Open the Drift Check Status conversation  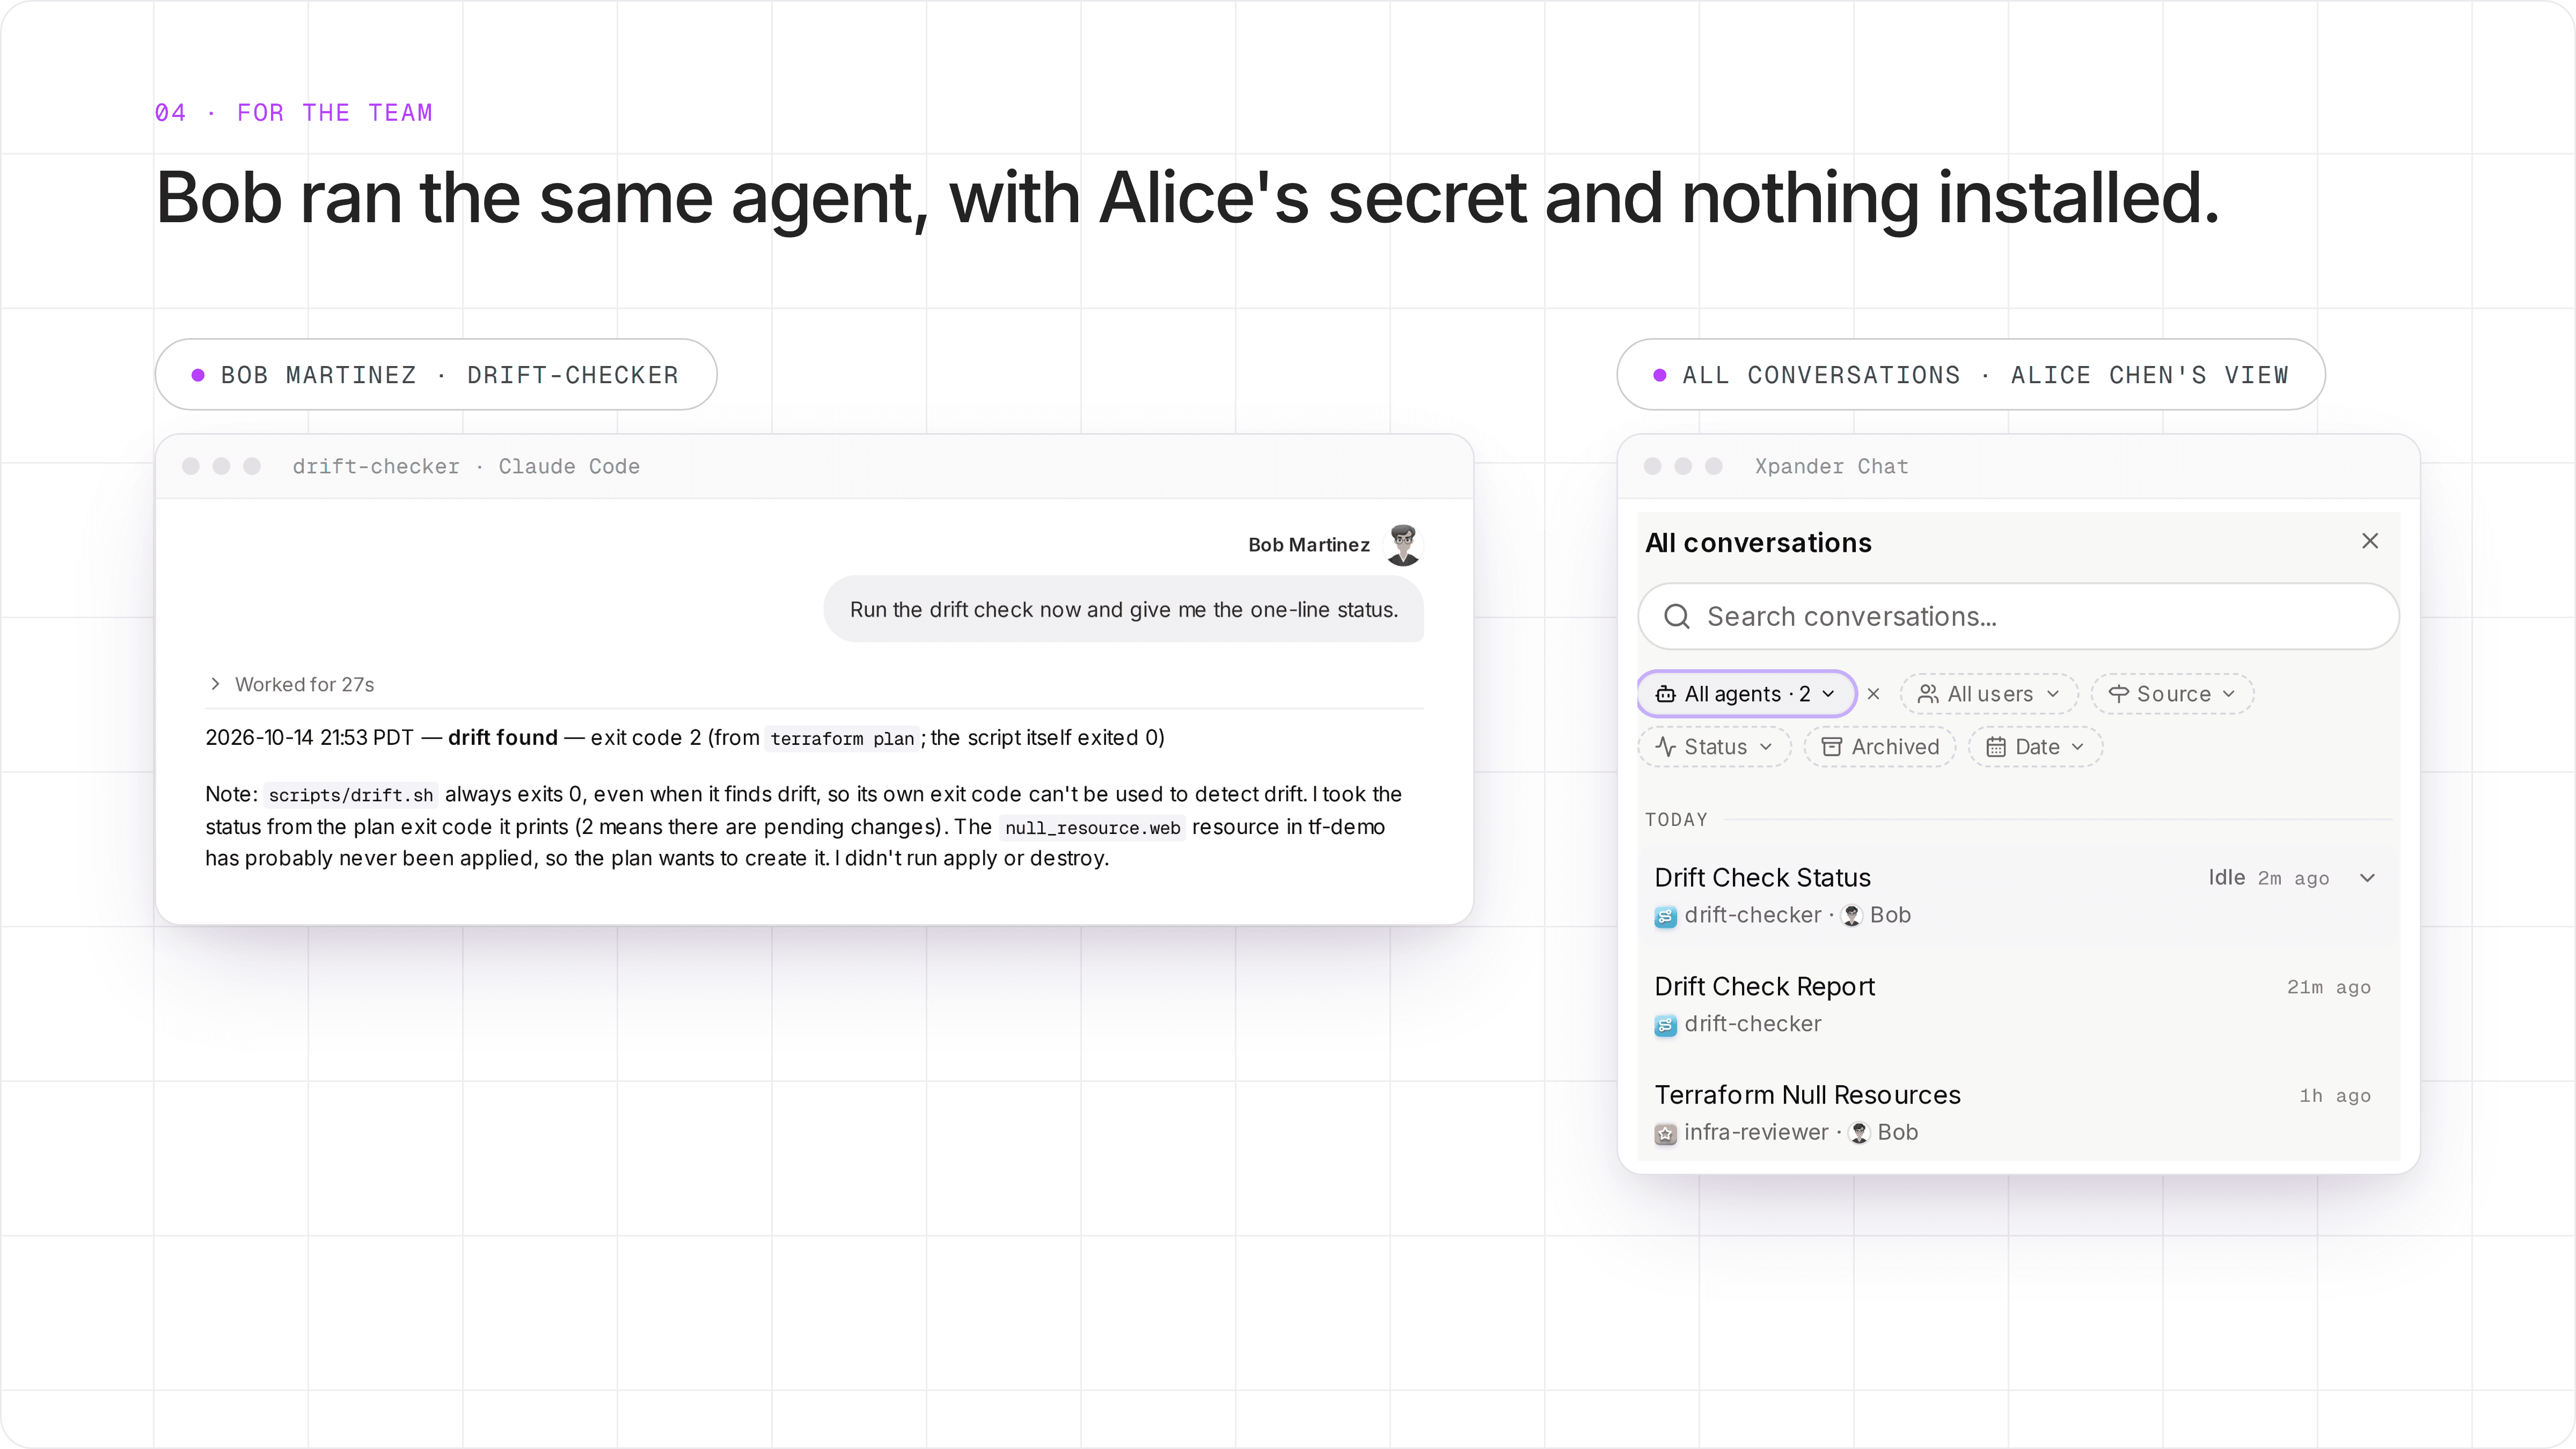2018,895
